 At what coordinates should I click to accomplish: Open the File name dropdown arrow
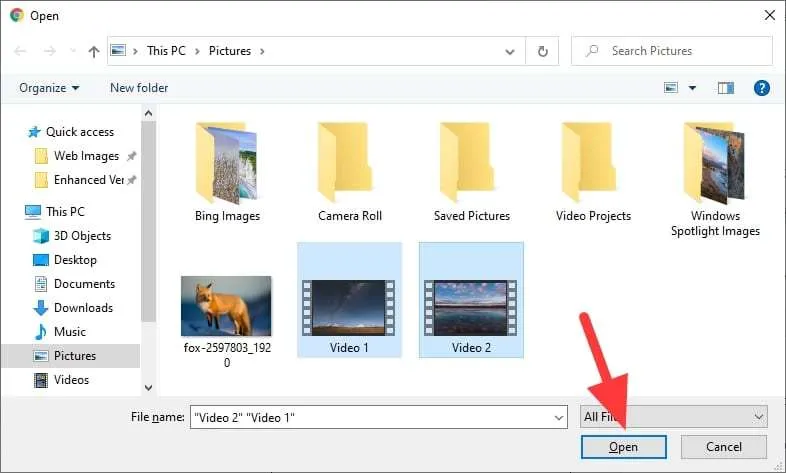(x=559, y=417)
